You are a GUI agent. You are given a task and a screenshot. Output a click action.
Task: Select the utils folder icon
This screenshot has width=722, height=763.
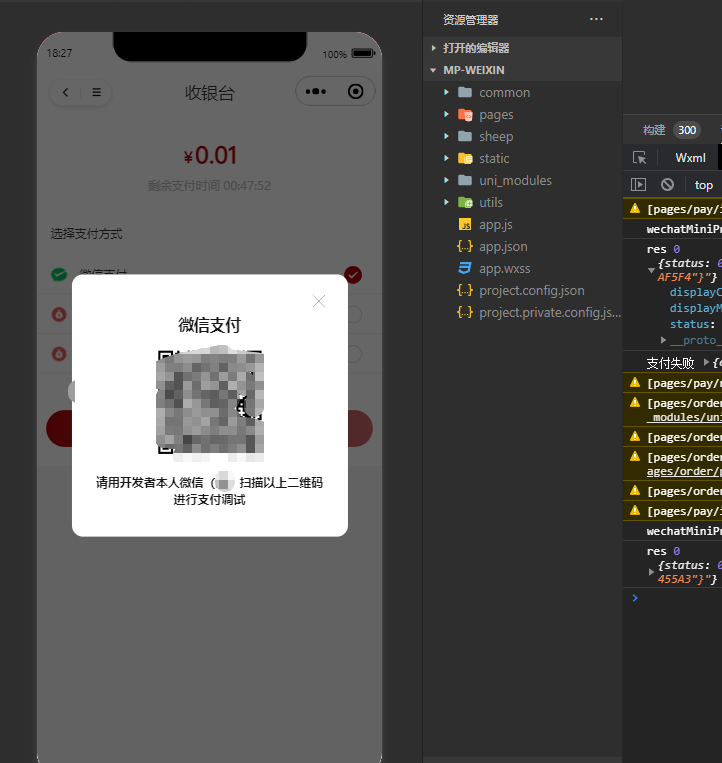point(465,202)
